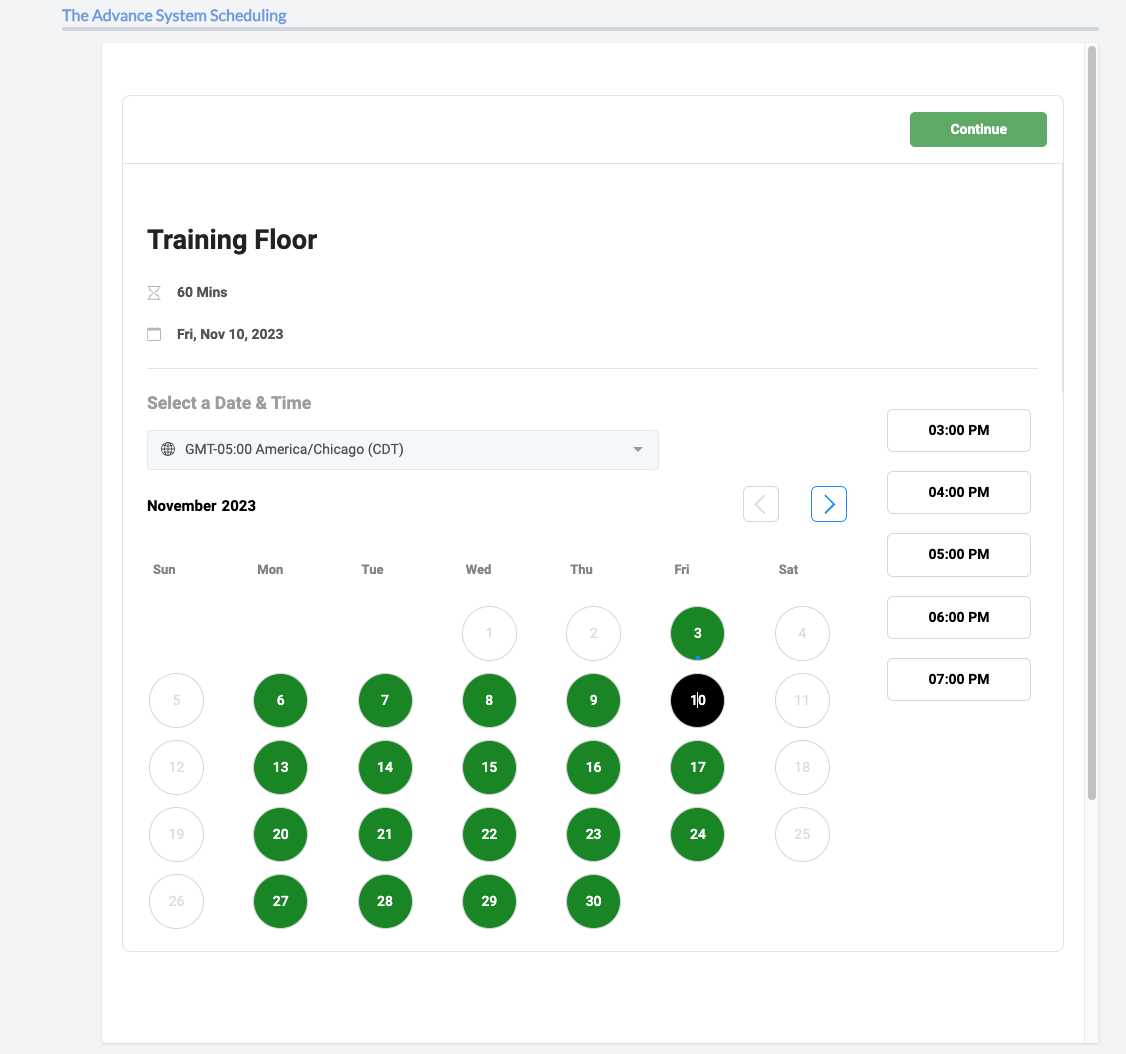This screenshot has width=1126, height=1054.
Task: Pick the 04:00 PM time slot
Action: pos(958,492)
